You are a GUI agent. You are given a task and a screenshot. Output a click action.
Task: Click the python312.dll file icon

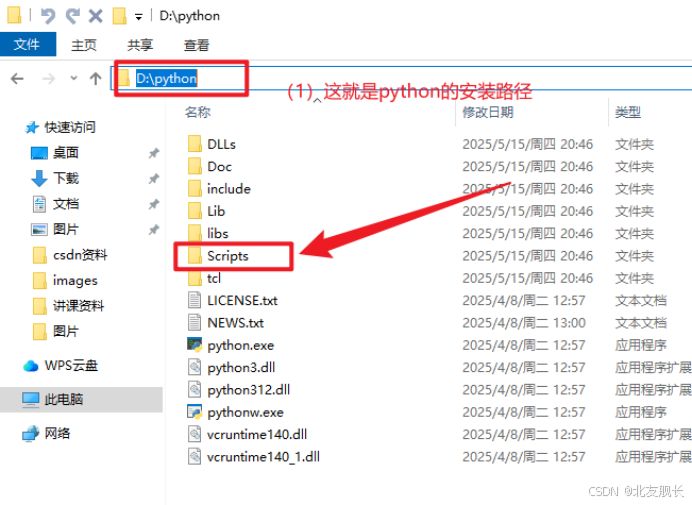(x=195, y=390)
